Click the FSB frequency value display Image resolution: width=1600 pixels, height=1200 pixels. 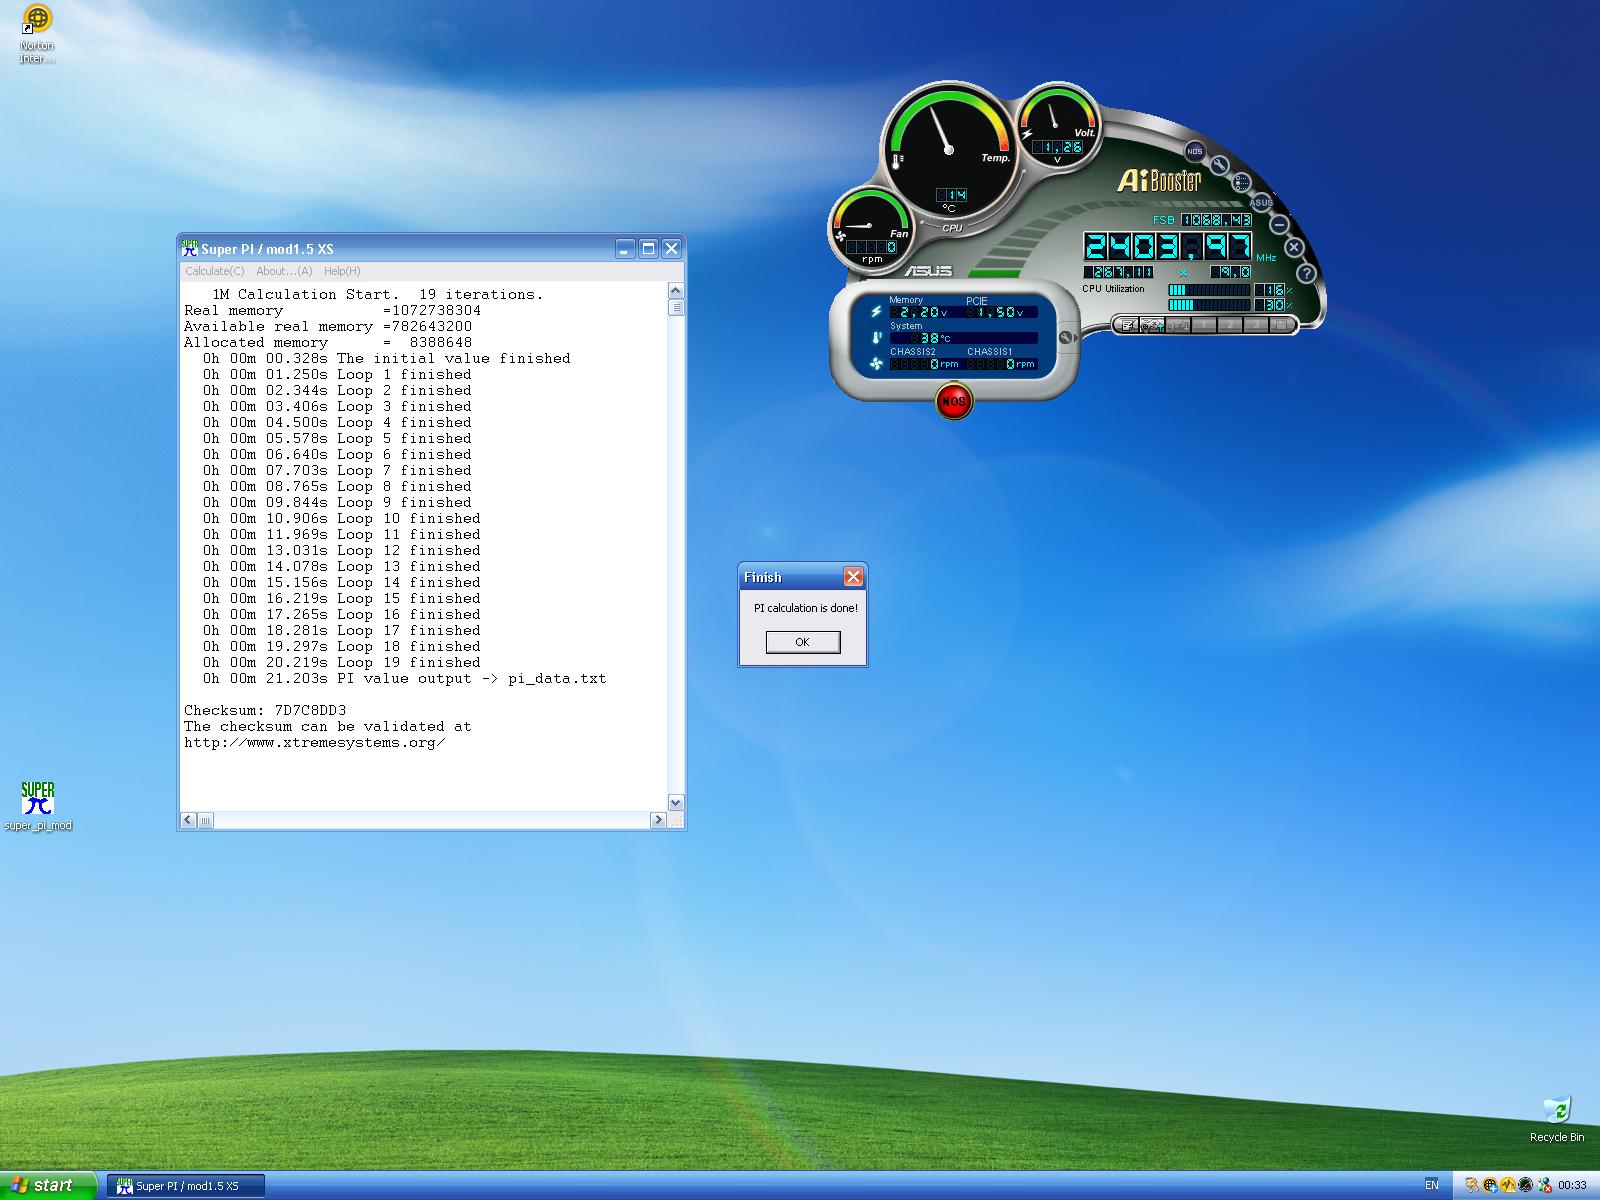1216,220
